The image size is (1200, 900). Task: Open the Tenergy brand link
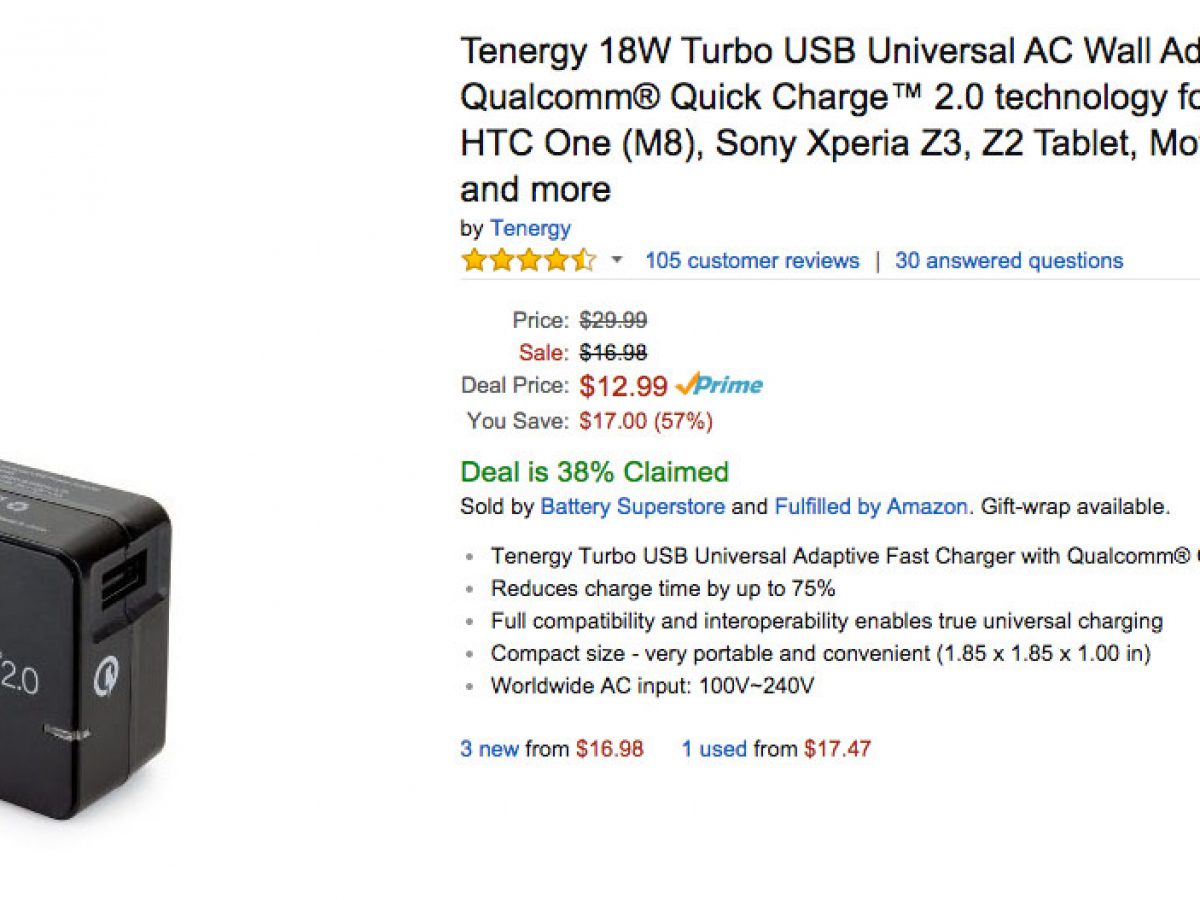[x=530, y=228]
